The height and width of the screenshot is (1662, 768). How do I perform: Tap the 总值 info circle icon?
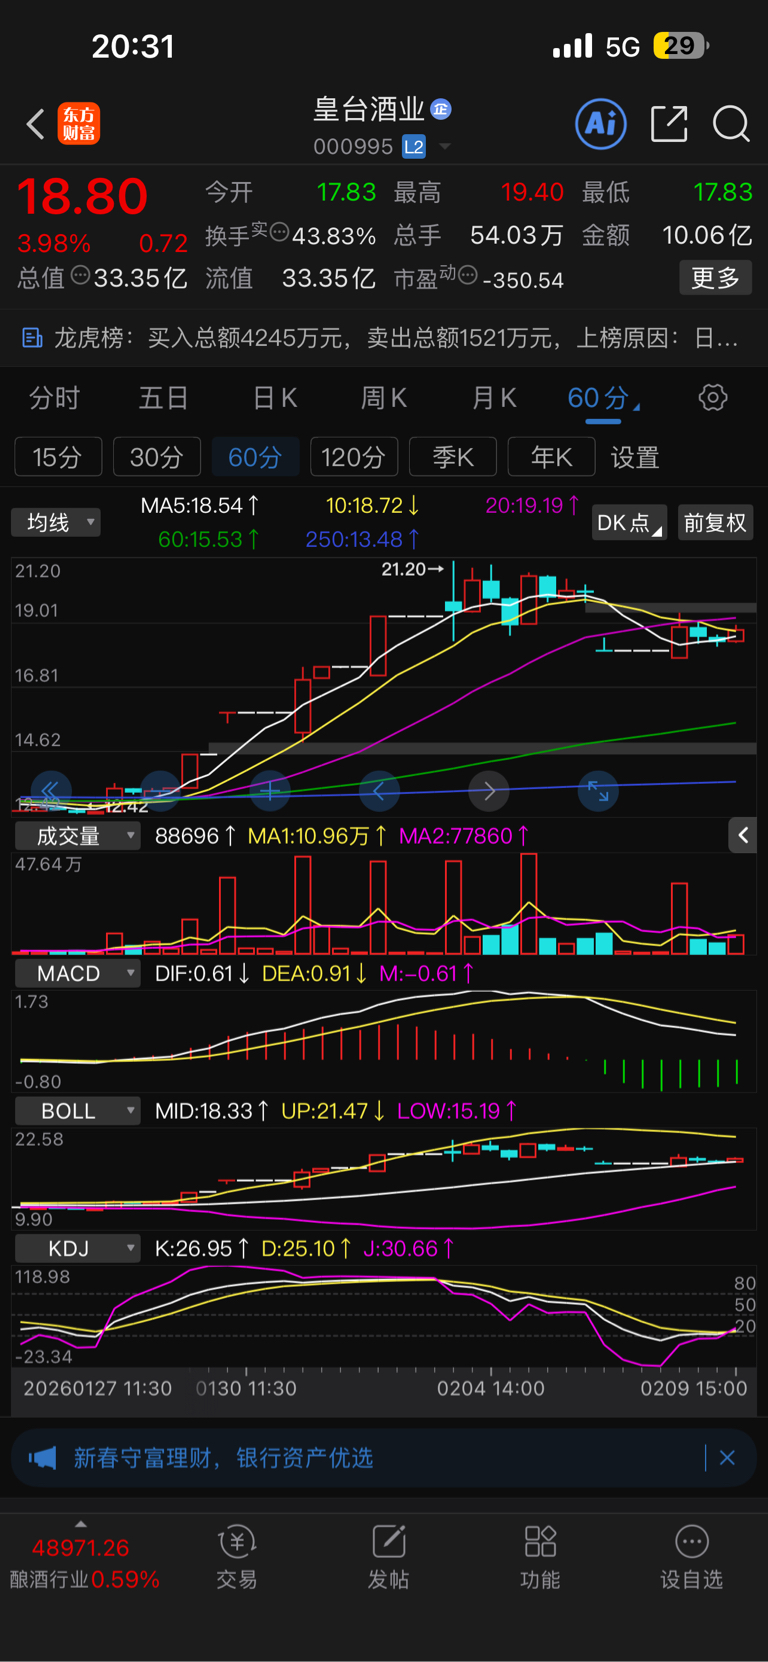coord(80,275)
